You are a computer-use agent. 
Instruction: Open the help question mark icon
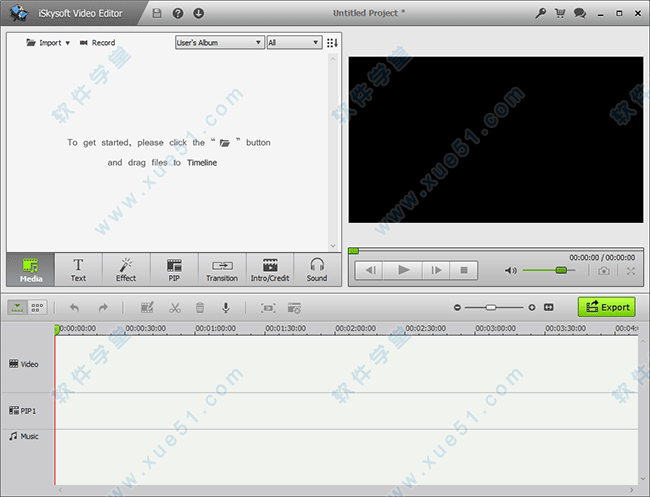pyautogui.click(x=178, y=13)
